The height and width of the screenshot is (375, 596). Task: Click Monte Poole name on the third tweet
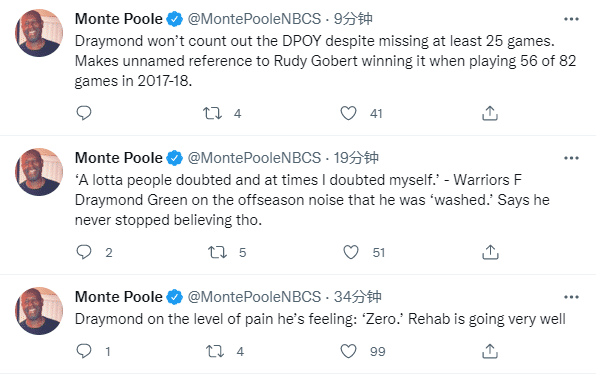(x=119, y=297)
